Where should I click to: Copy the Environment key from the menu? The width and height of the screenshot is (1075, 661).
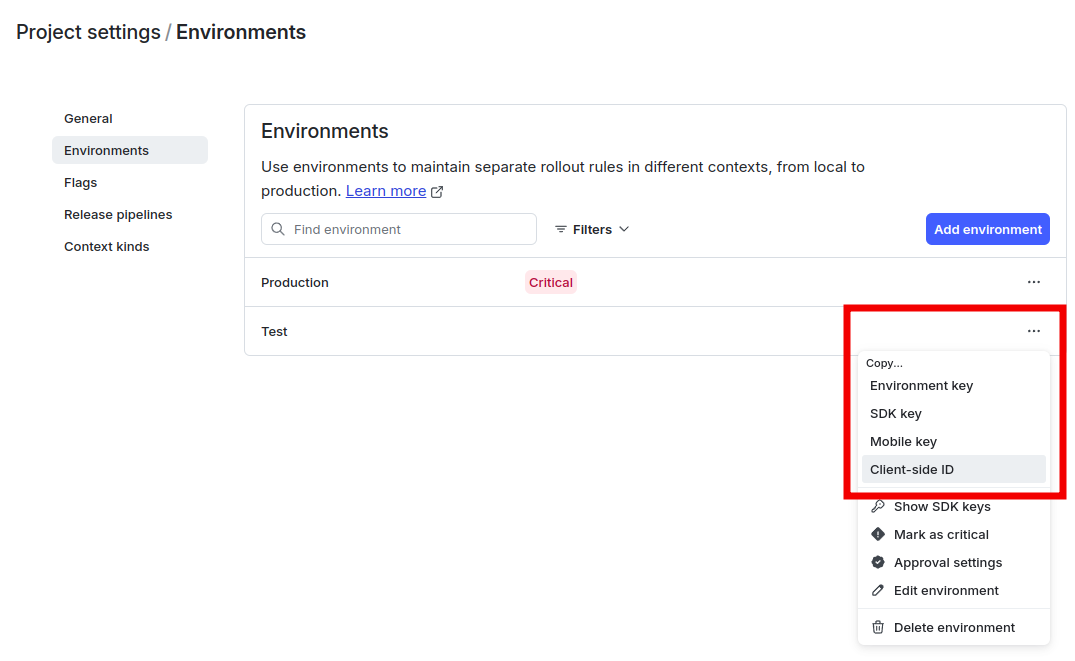point(921,385)
